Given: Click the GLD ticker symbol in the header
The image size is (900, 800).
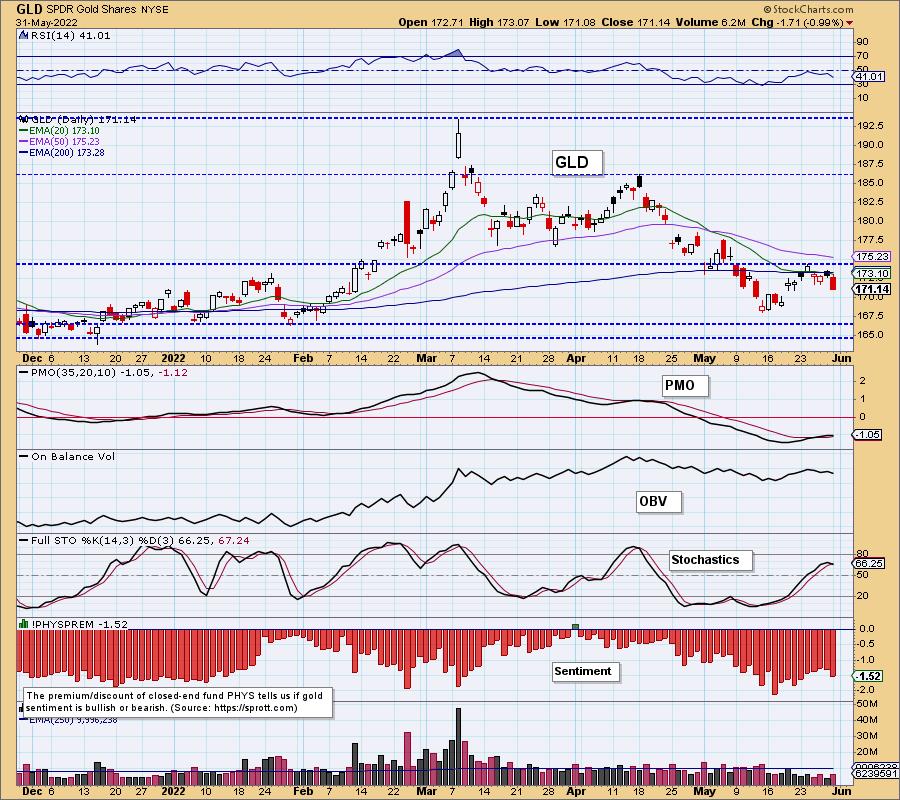Looking at the screenshot, I should pyautogui.click(x=30, y=9).
